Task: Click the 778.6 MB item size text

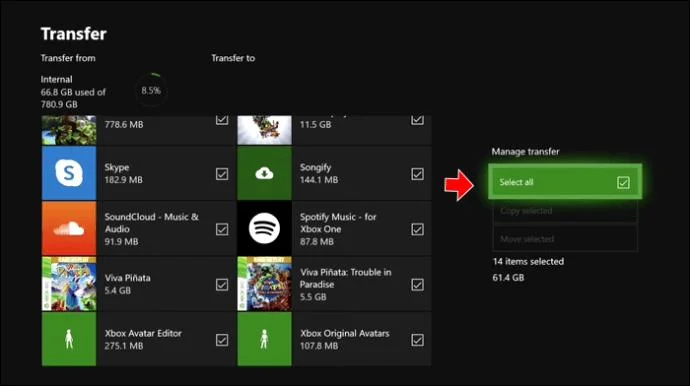Action: point(124,125)
